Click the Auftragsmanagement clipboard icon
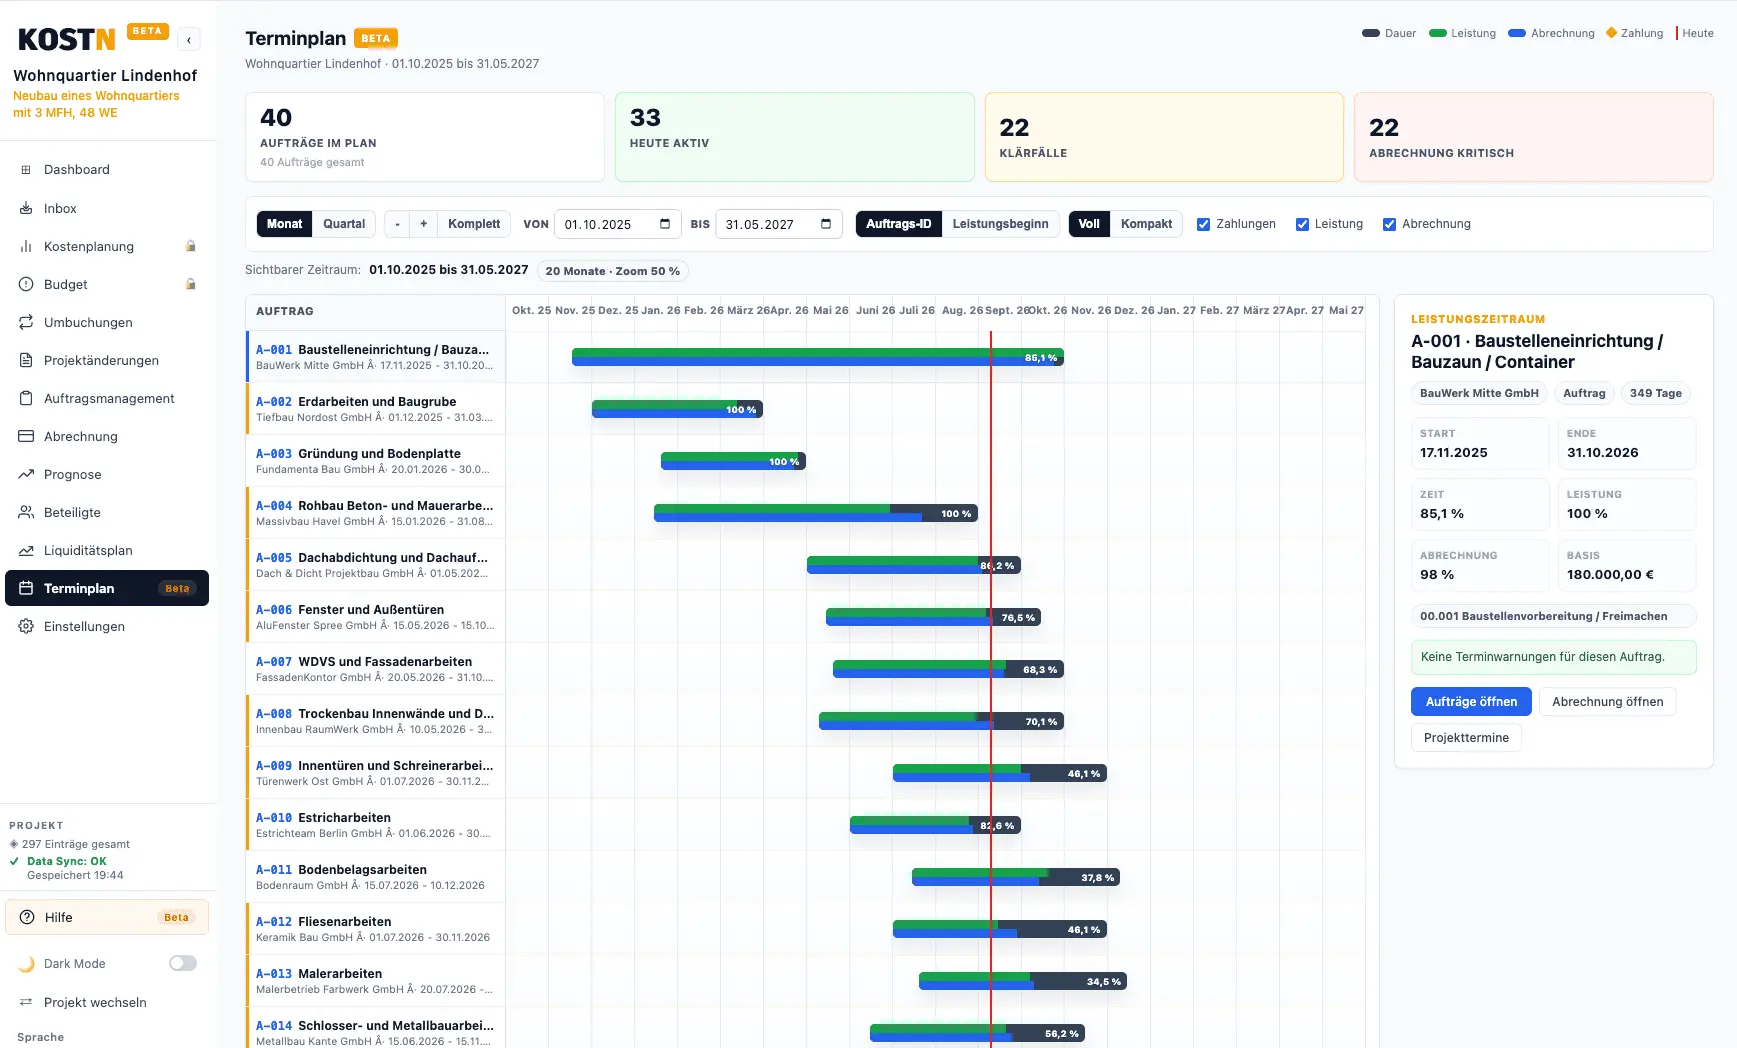The height and width of the screenshot is (1048, 1737). [x=26, y=398]
